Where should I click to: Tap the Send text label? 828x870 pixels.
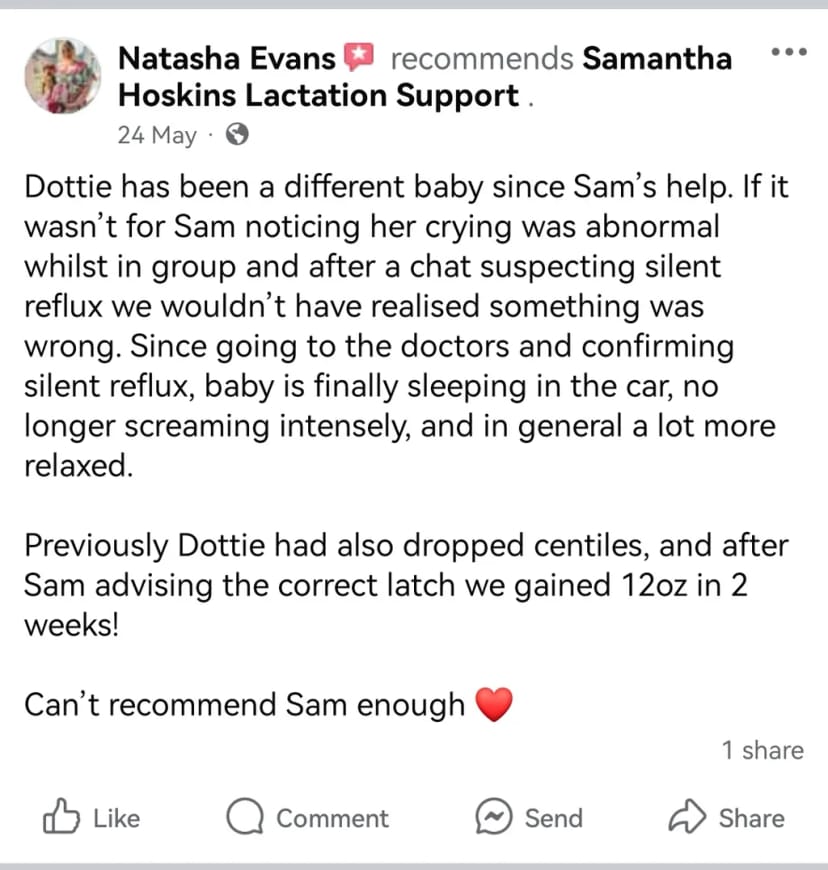pos(554,818)
